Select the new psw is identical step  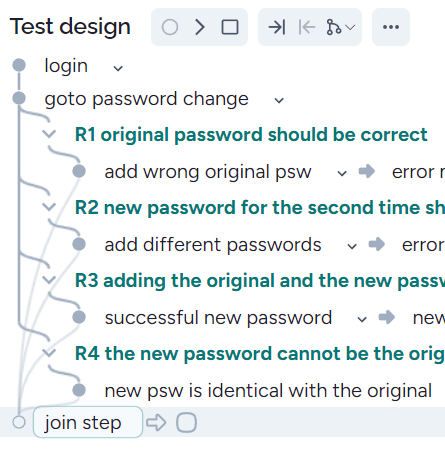click(268, 390)
